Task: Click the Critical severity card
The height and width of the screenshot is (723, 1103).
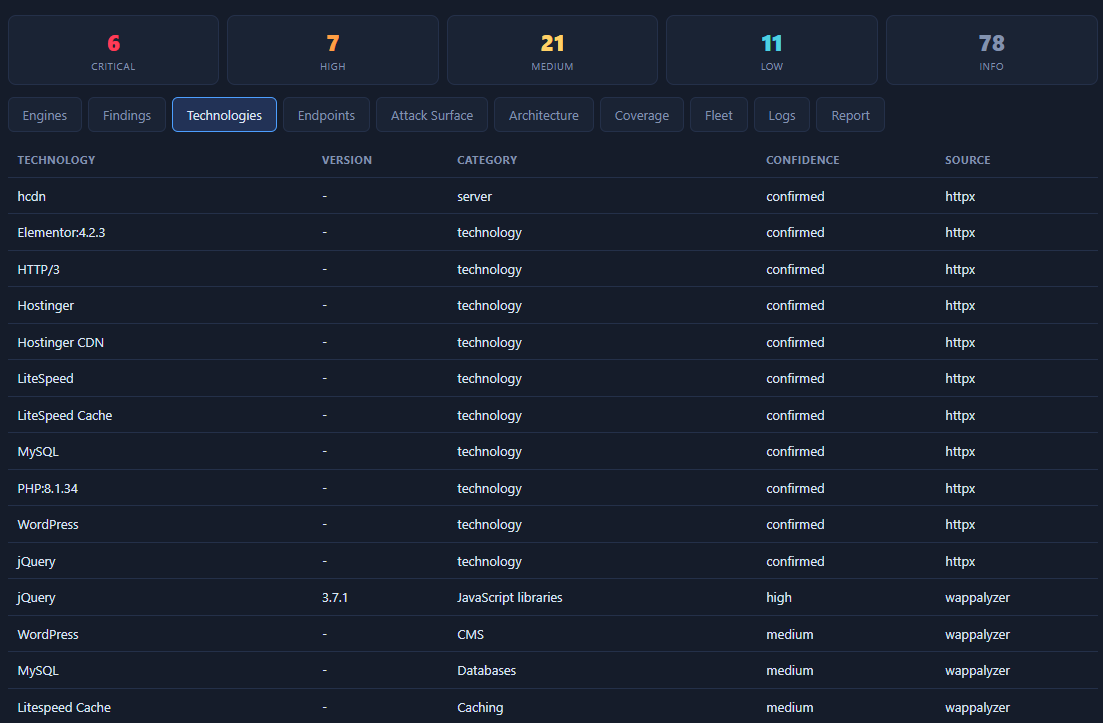Action: [x=113, y=50]
